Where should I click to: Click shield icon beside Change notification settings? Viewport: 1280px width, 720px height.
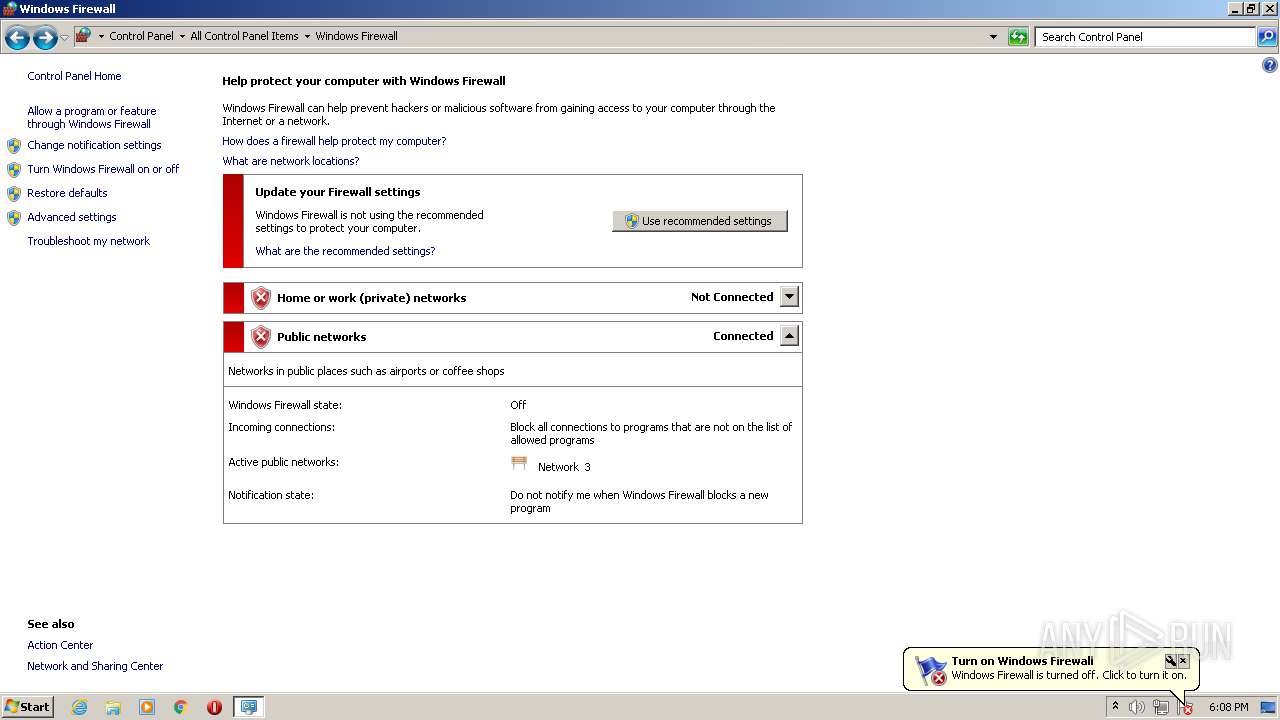tap(14, 146)
